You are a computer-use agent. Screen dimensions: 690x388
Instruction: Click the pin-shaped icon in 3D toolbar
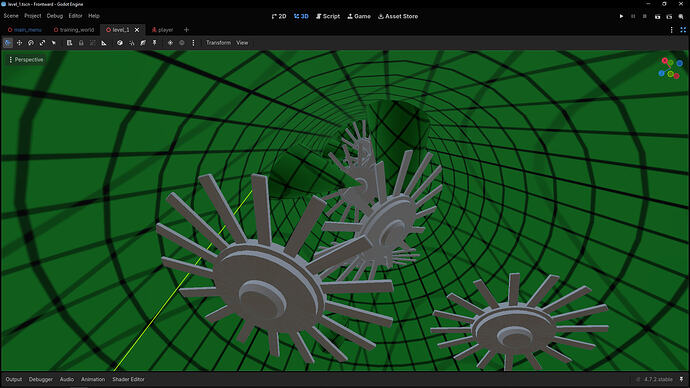[154, 43]
